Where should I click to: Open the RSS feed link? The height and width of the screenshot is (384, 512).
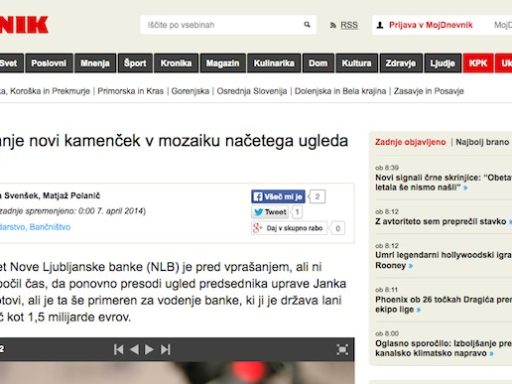click(x=349, y=25)
